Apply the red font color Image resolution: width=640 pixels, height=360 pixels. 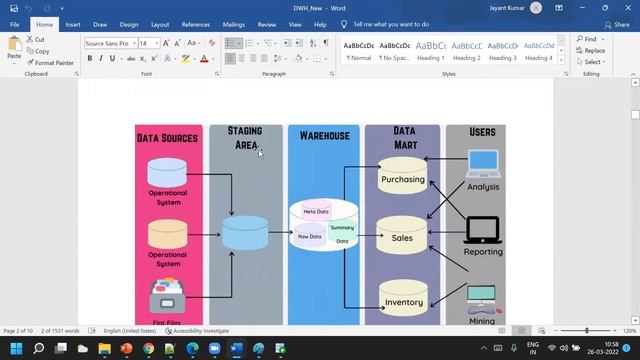(204, 59)
